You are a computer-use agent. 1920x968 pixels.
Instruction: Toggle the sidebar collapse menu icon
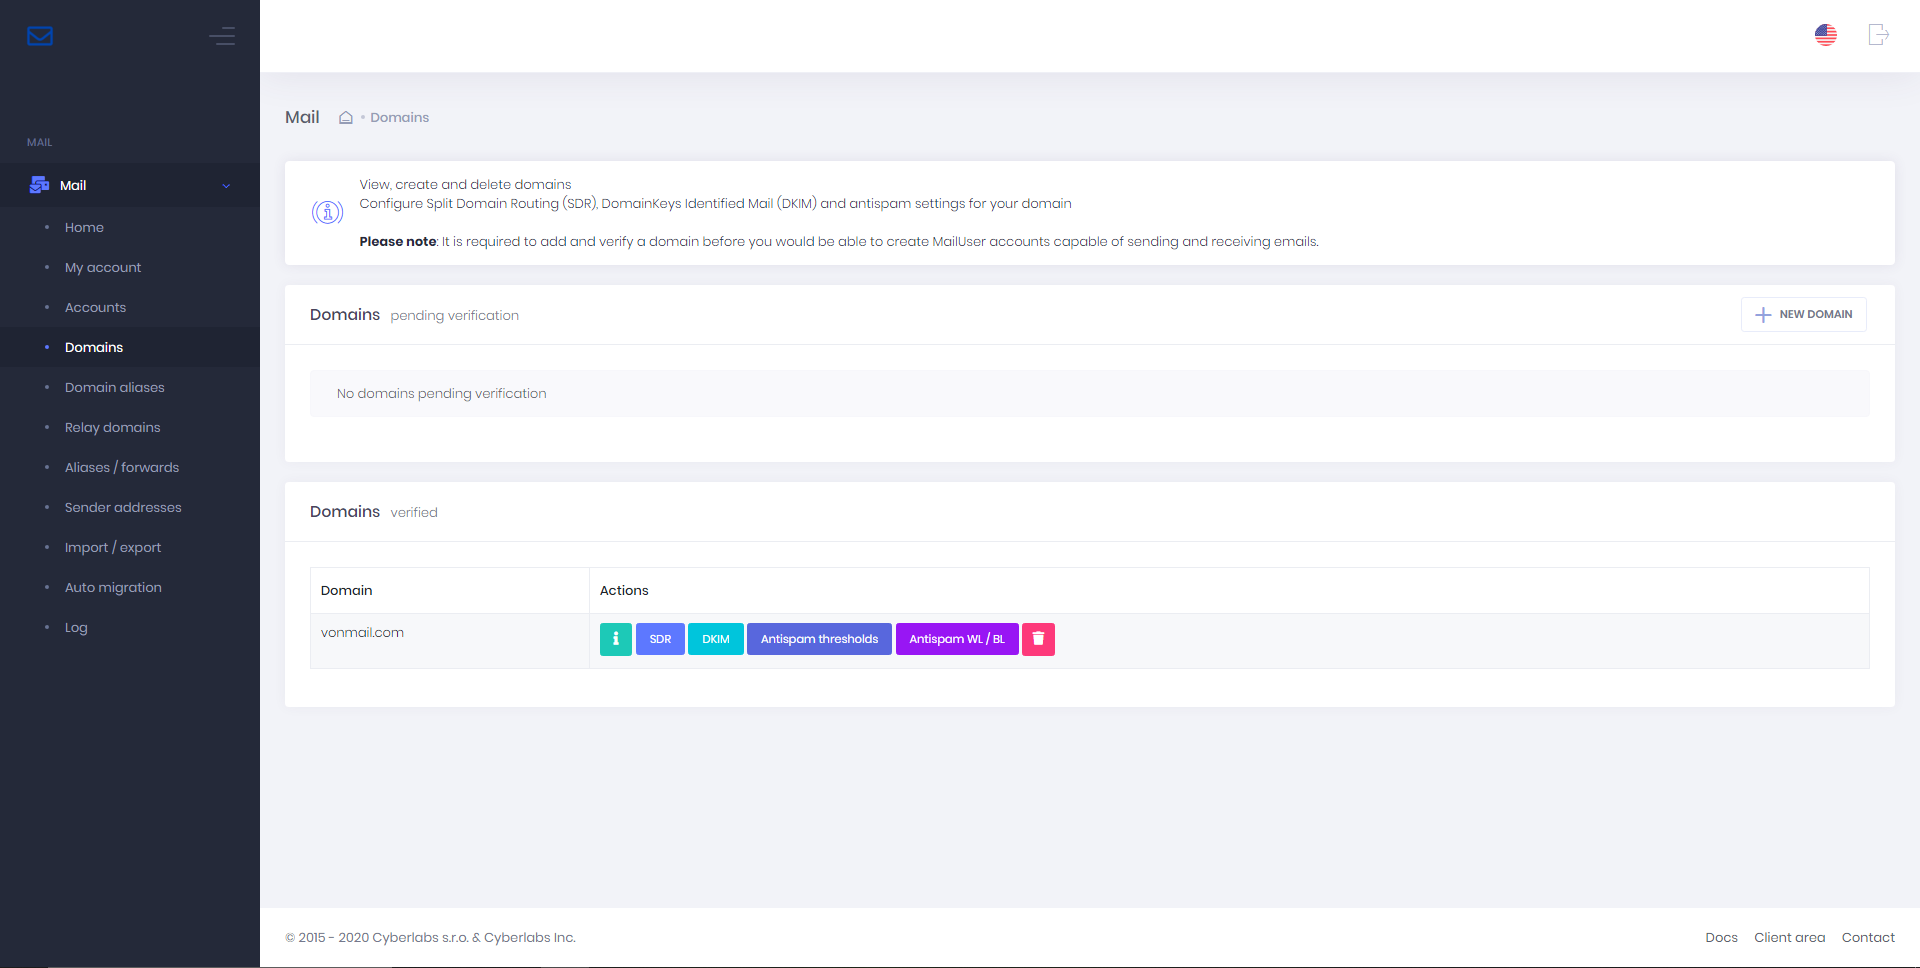[222, 36]
